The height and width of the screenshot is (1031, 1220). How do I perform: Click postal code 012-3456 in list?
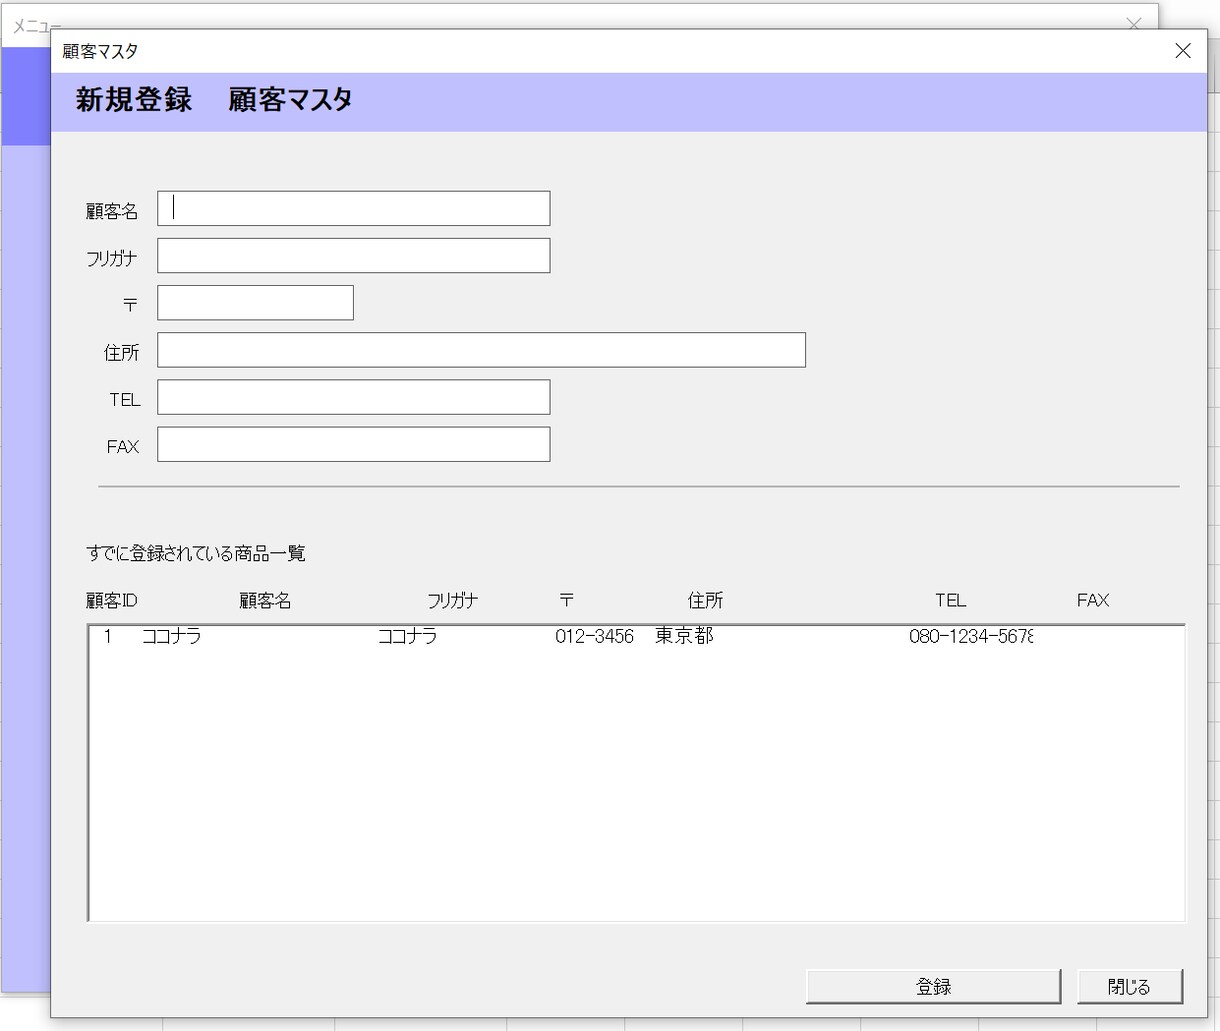coord(594,636)
